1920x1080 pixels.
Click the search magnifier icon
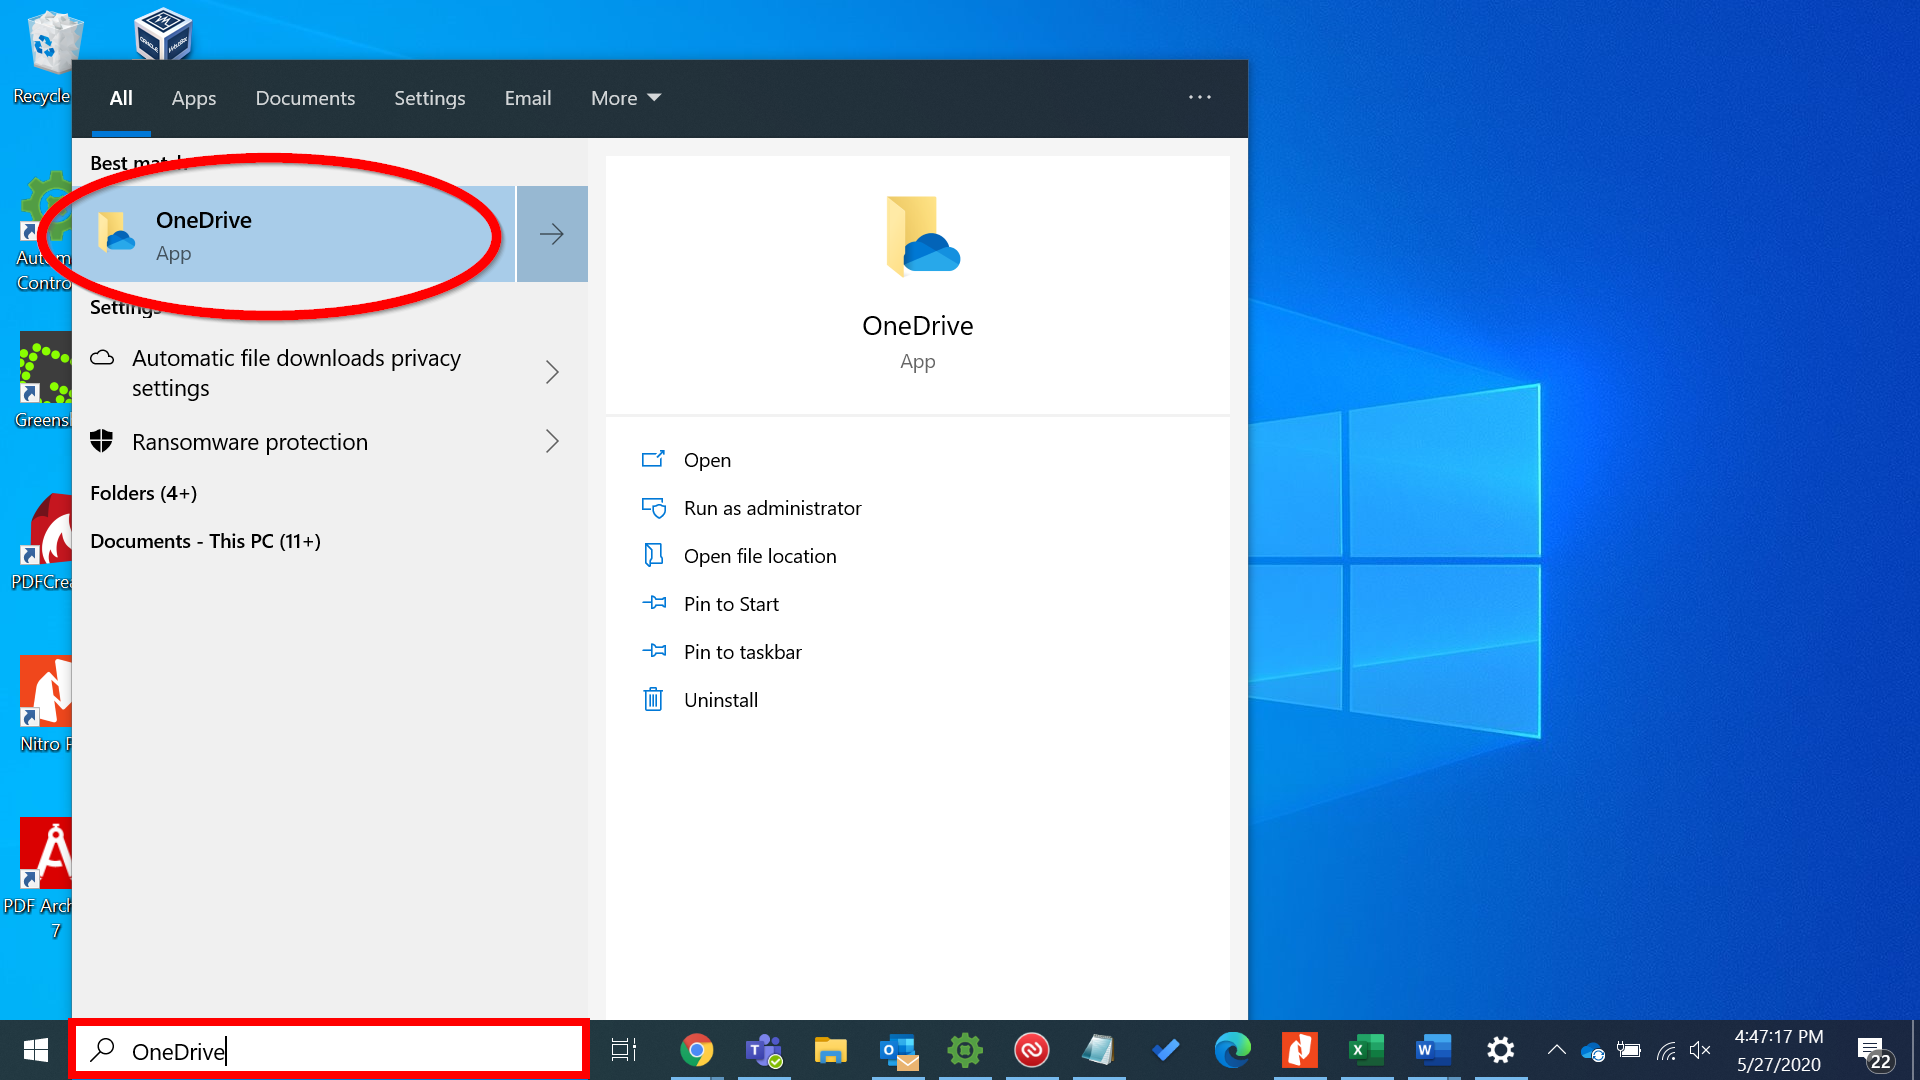click(102, 1050)
